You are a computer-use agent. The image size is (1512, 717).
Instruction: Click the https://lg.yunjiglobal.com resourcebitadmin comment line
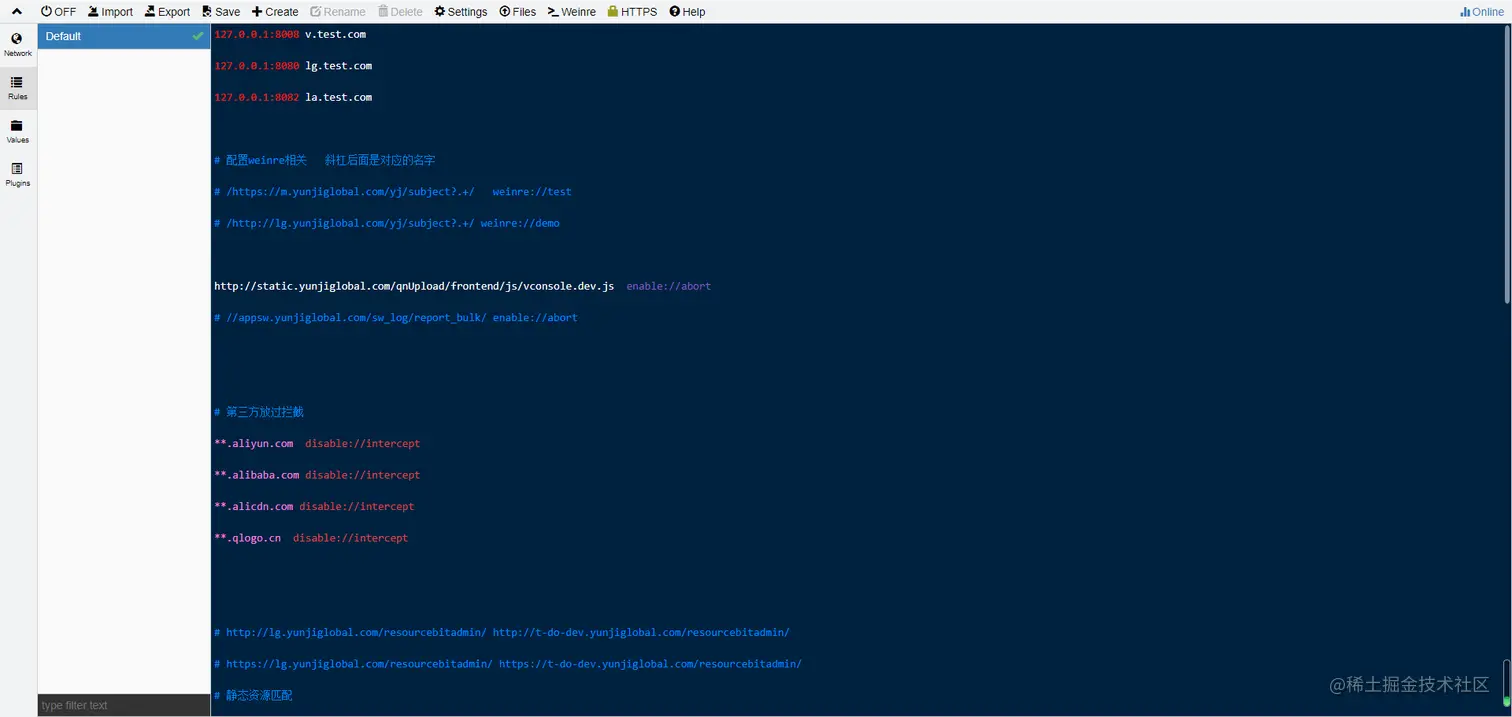point(508,664)
